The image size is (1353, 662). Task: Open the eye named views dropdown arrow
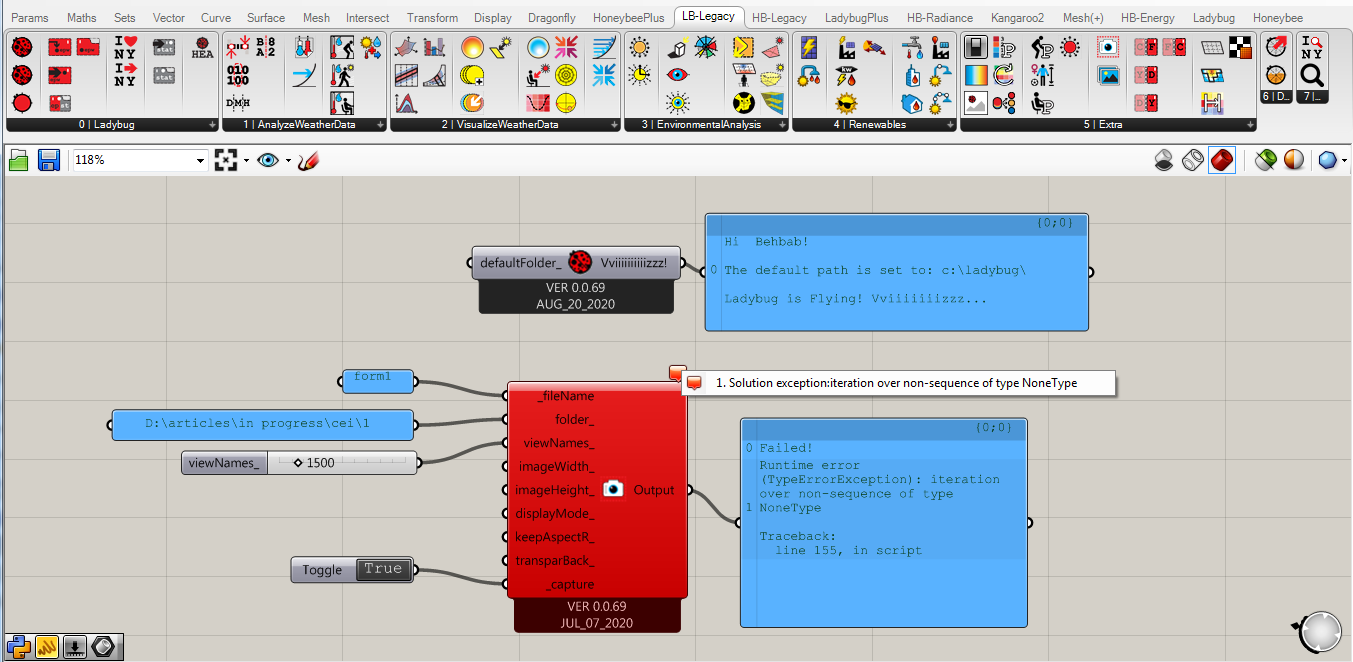(x=288, y=160)
